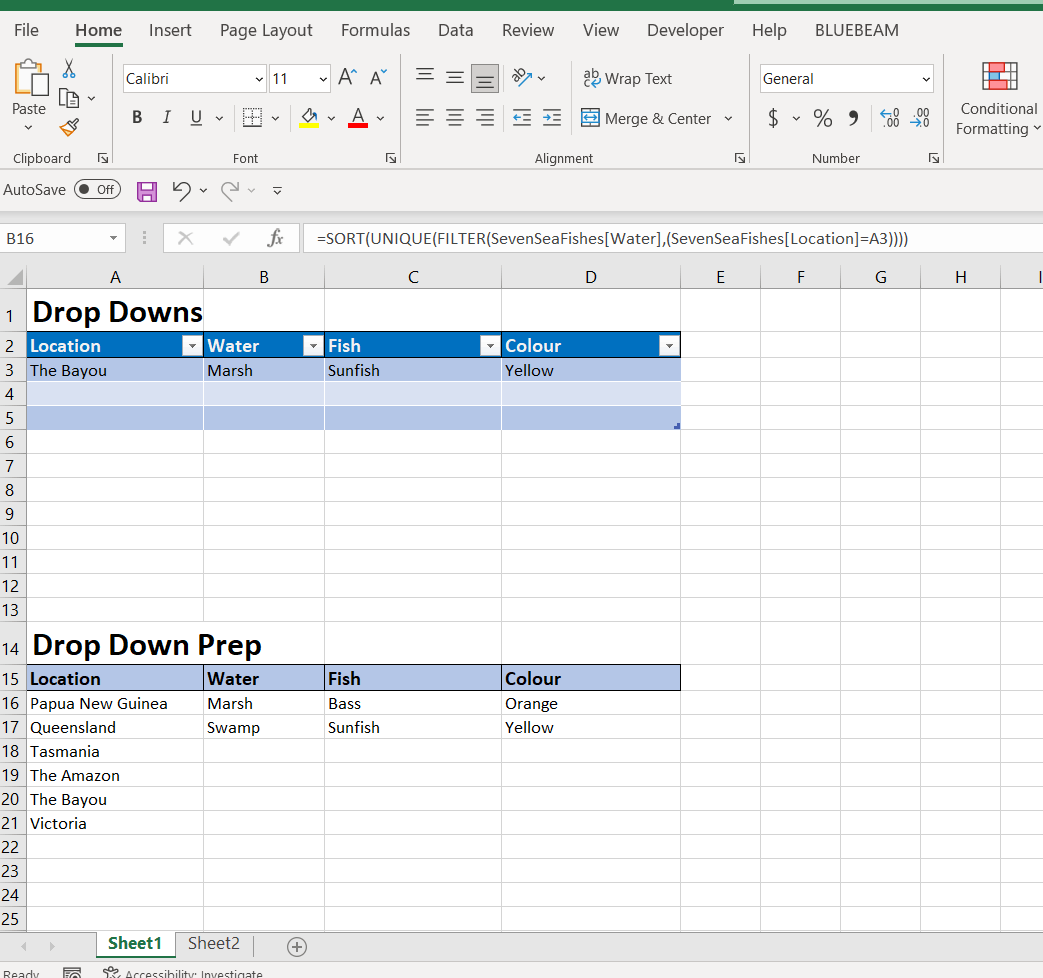Click the Select All corner triangle
The image size is (1043, 978).
(x=14, y=277)
